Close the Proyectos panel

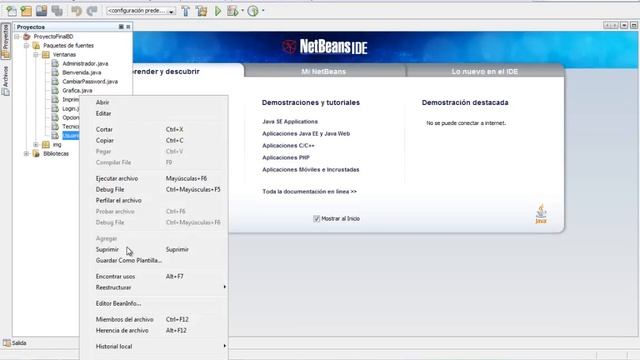coord(128,27)
